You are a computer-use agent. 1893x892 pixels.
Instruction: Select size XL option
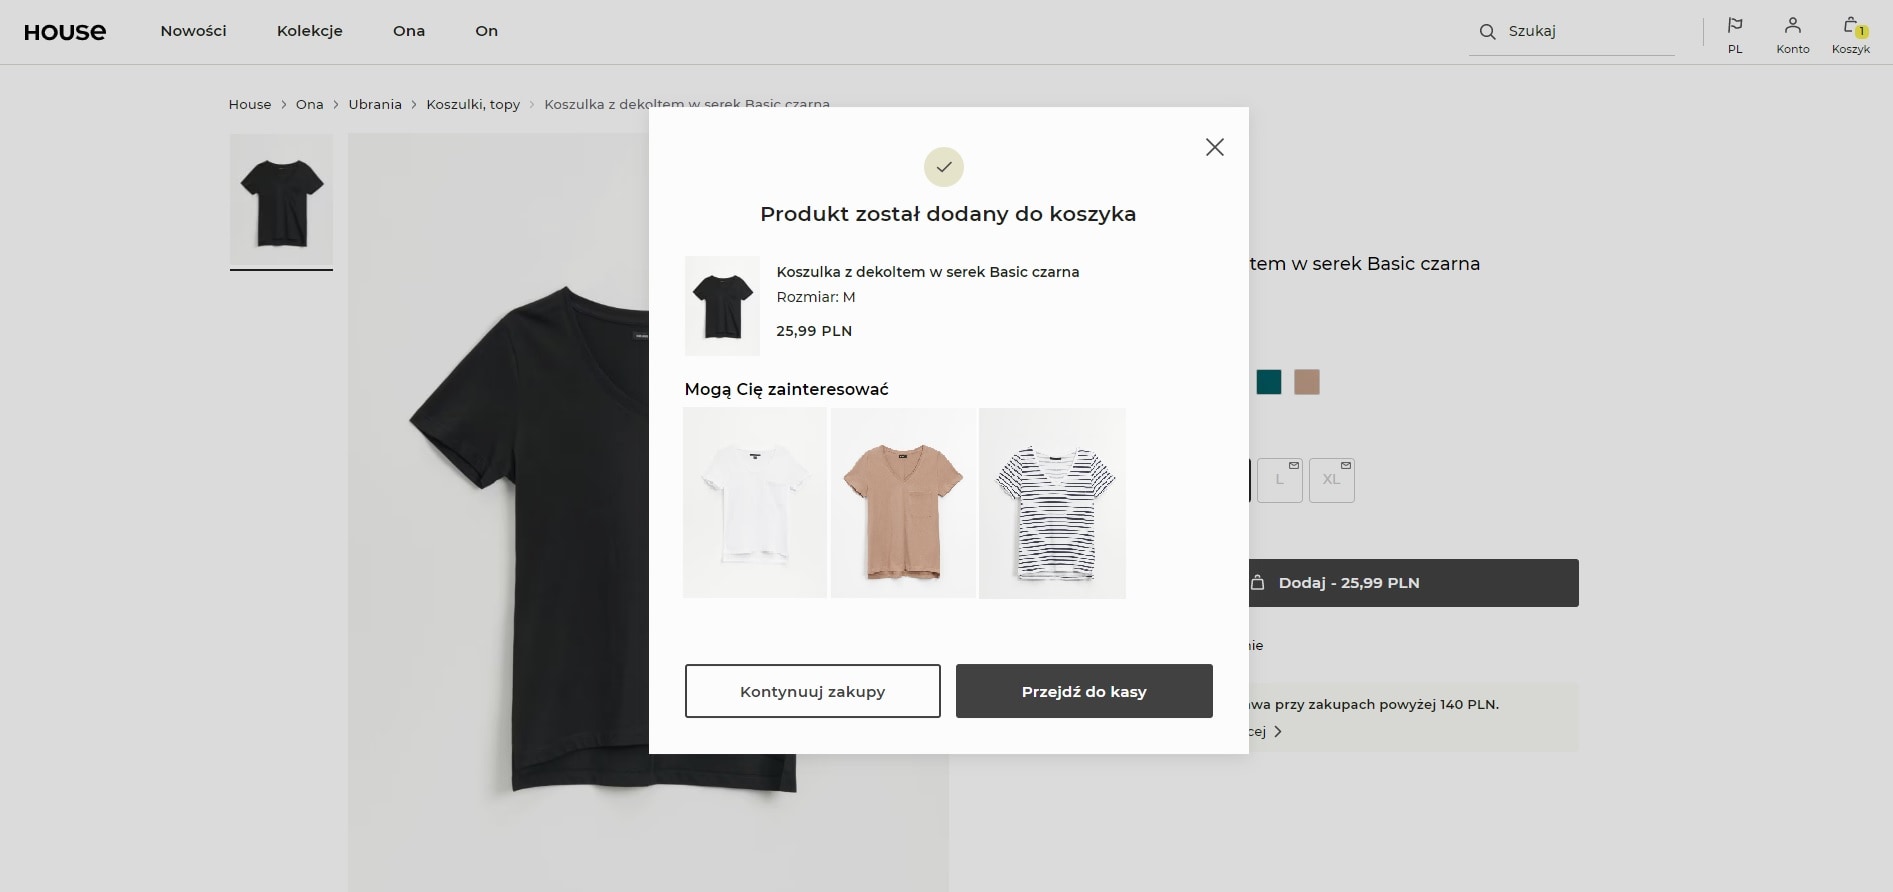click(x=1331, y=480)
